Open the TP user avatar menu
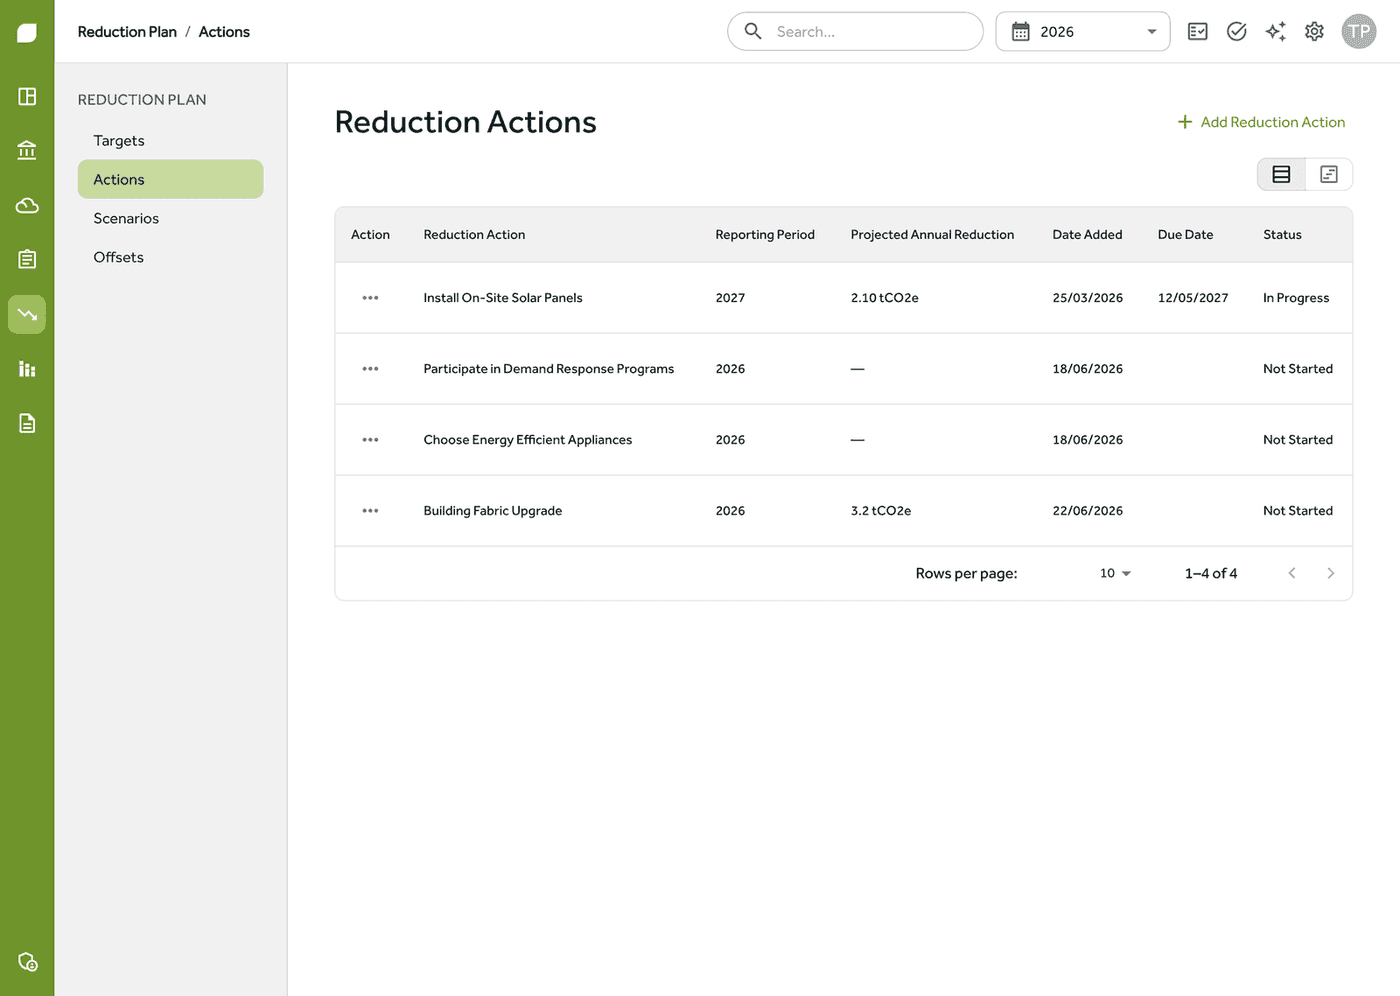The width and height of the screenshot is (1400, 996). pyautogui.click(x=1359, y=31)
